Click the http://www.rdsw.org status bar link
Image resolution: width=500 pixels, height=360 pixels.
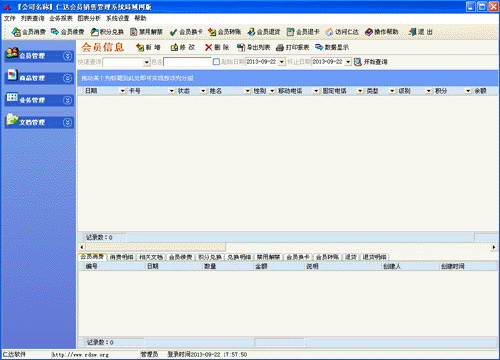pyautogui.click(x=81, y=355)
